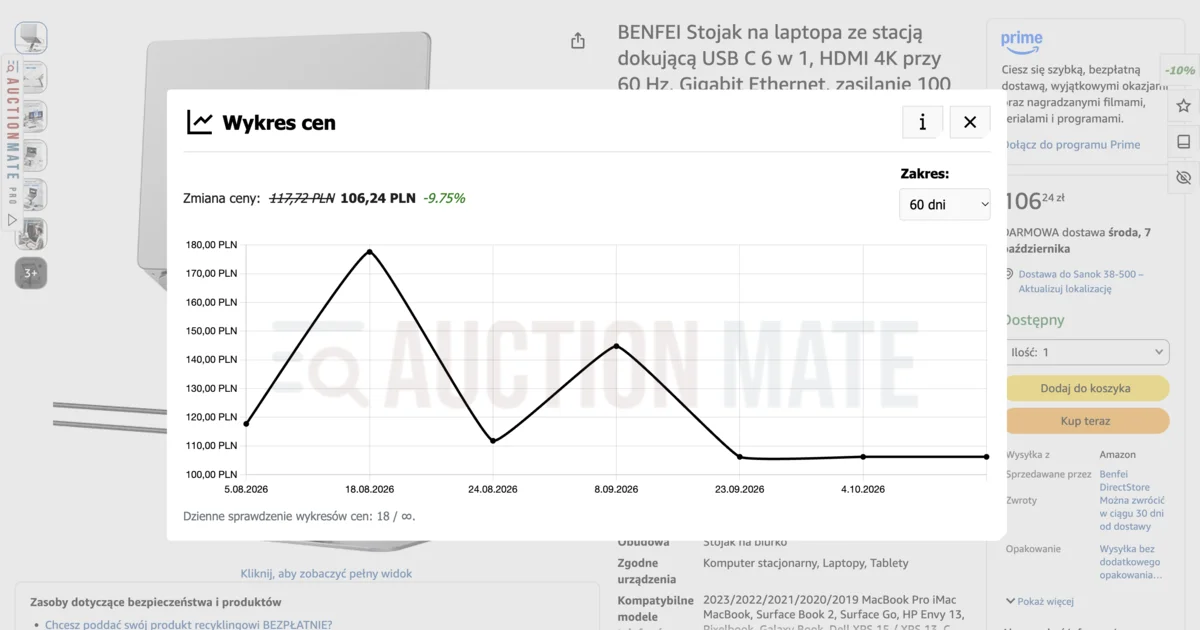Expand Pokaż więcej details
Screen dimensions: 1200x630
1040,601
